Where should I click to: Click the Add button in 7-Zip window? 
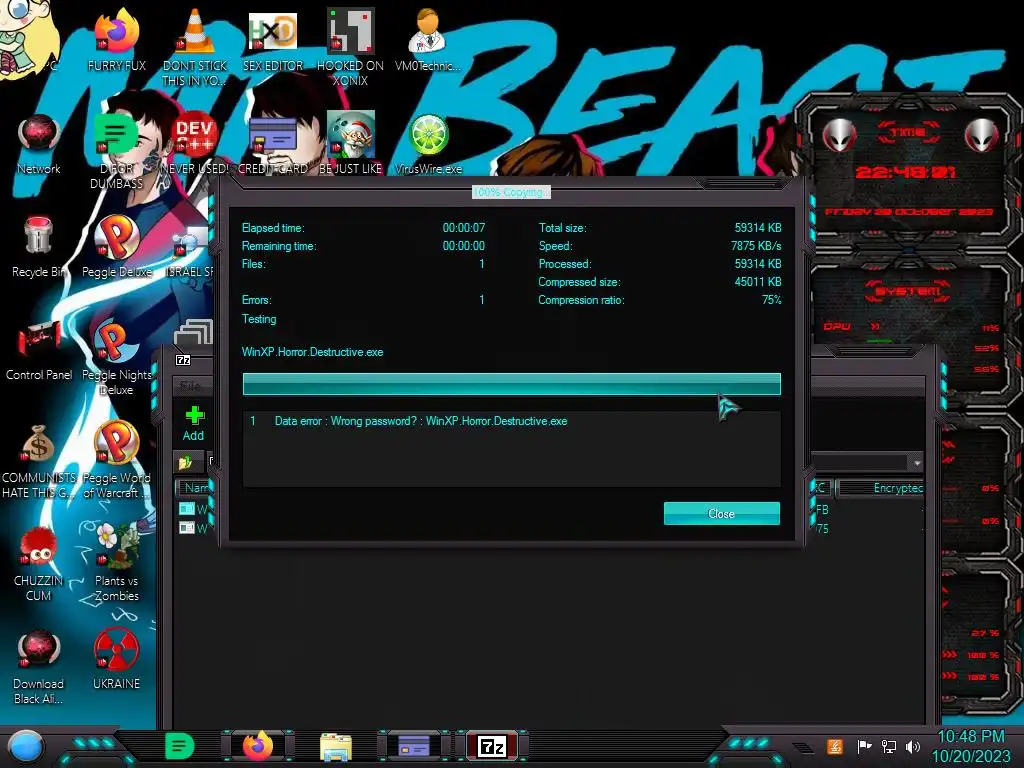193,424
